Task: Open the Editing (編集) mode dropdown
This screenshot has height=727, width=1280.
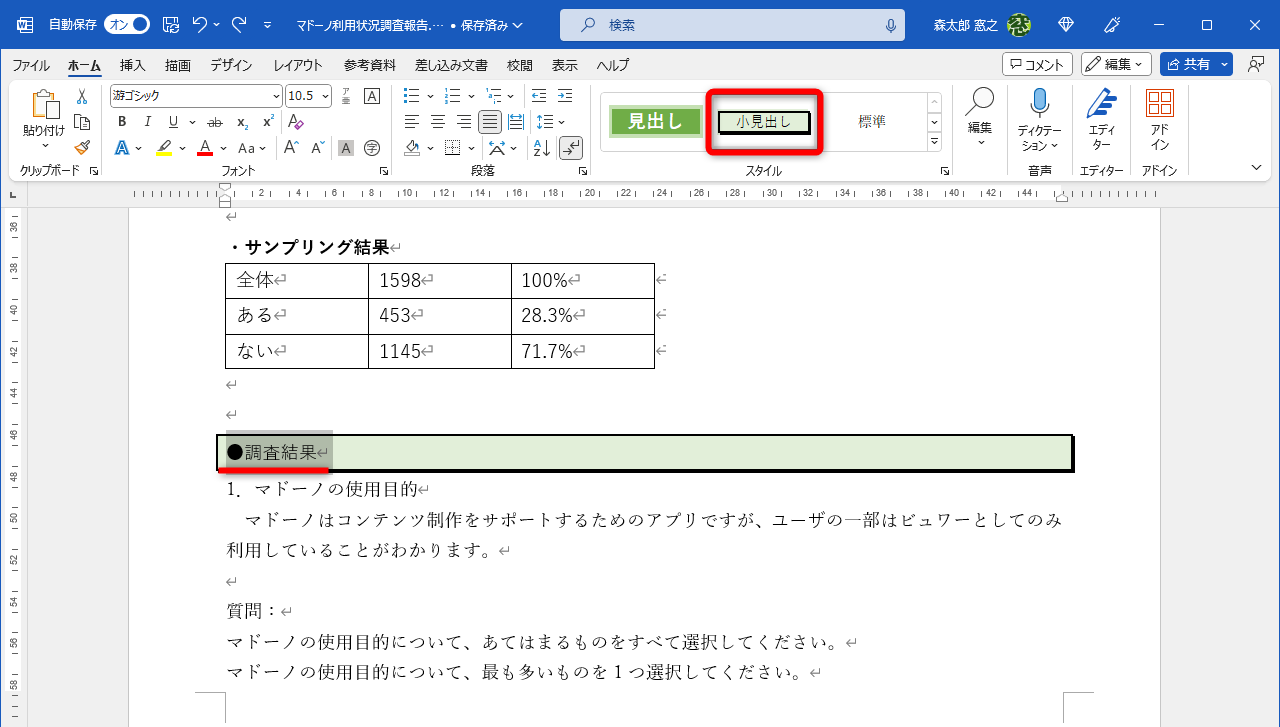Action: click(1118, 64)
